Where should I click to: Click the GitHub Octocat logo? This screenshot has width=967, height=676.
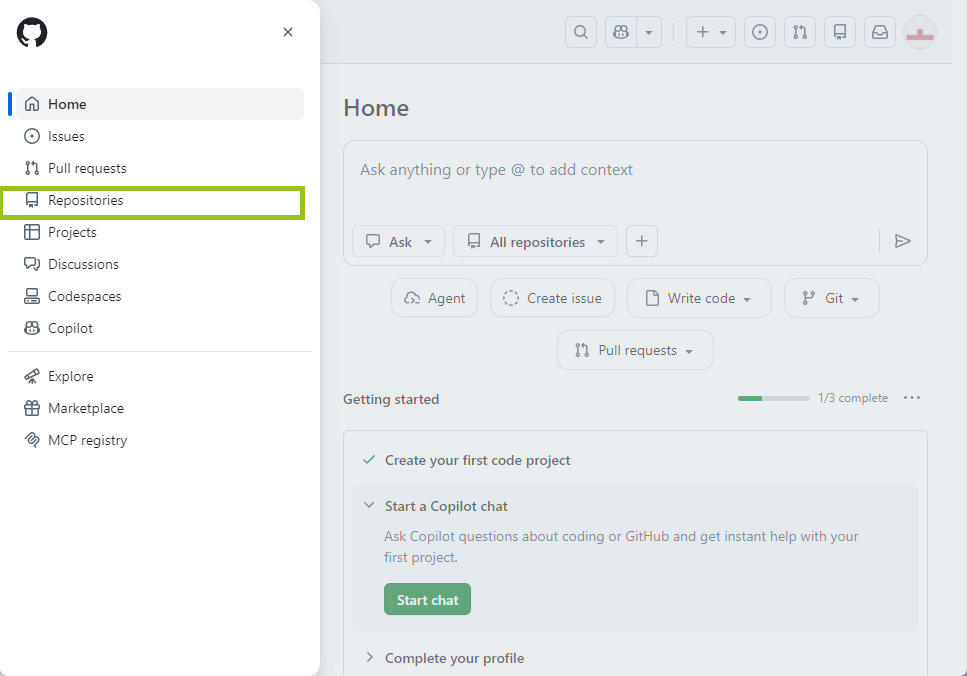point(32,32)
